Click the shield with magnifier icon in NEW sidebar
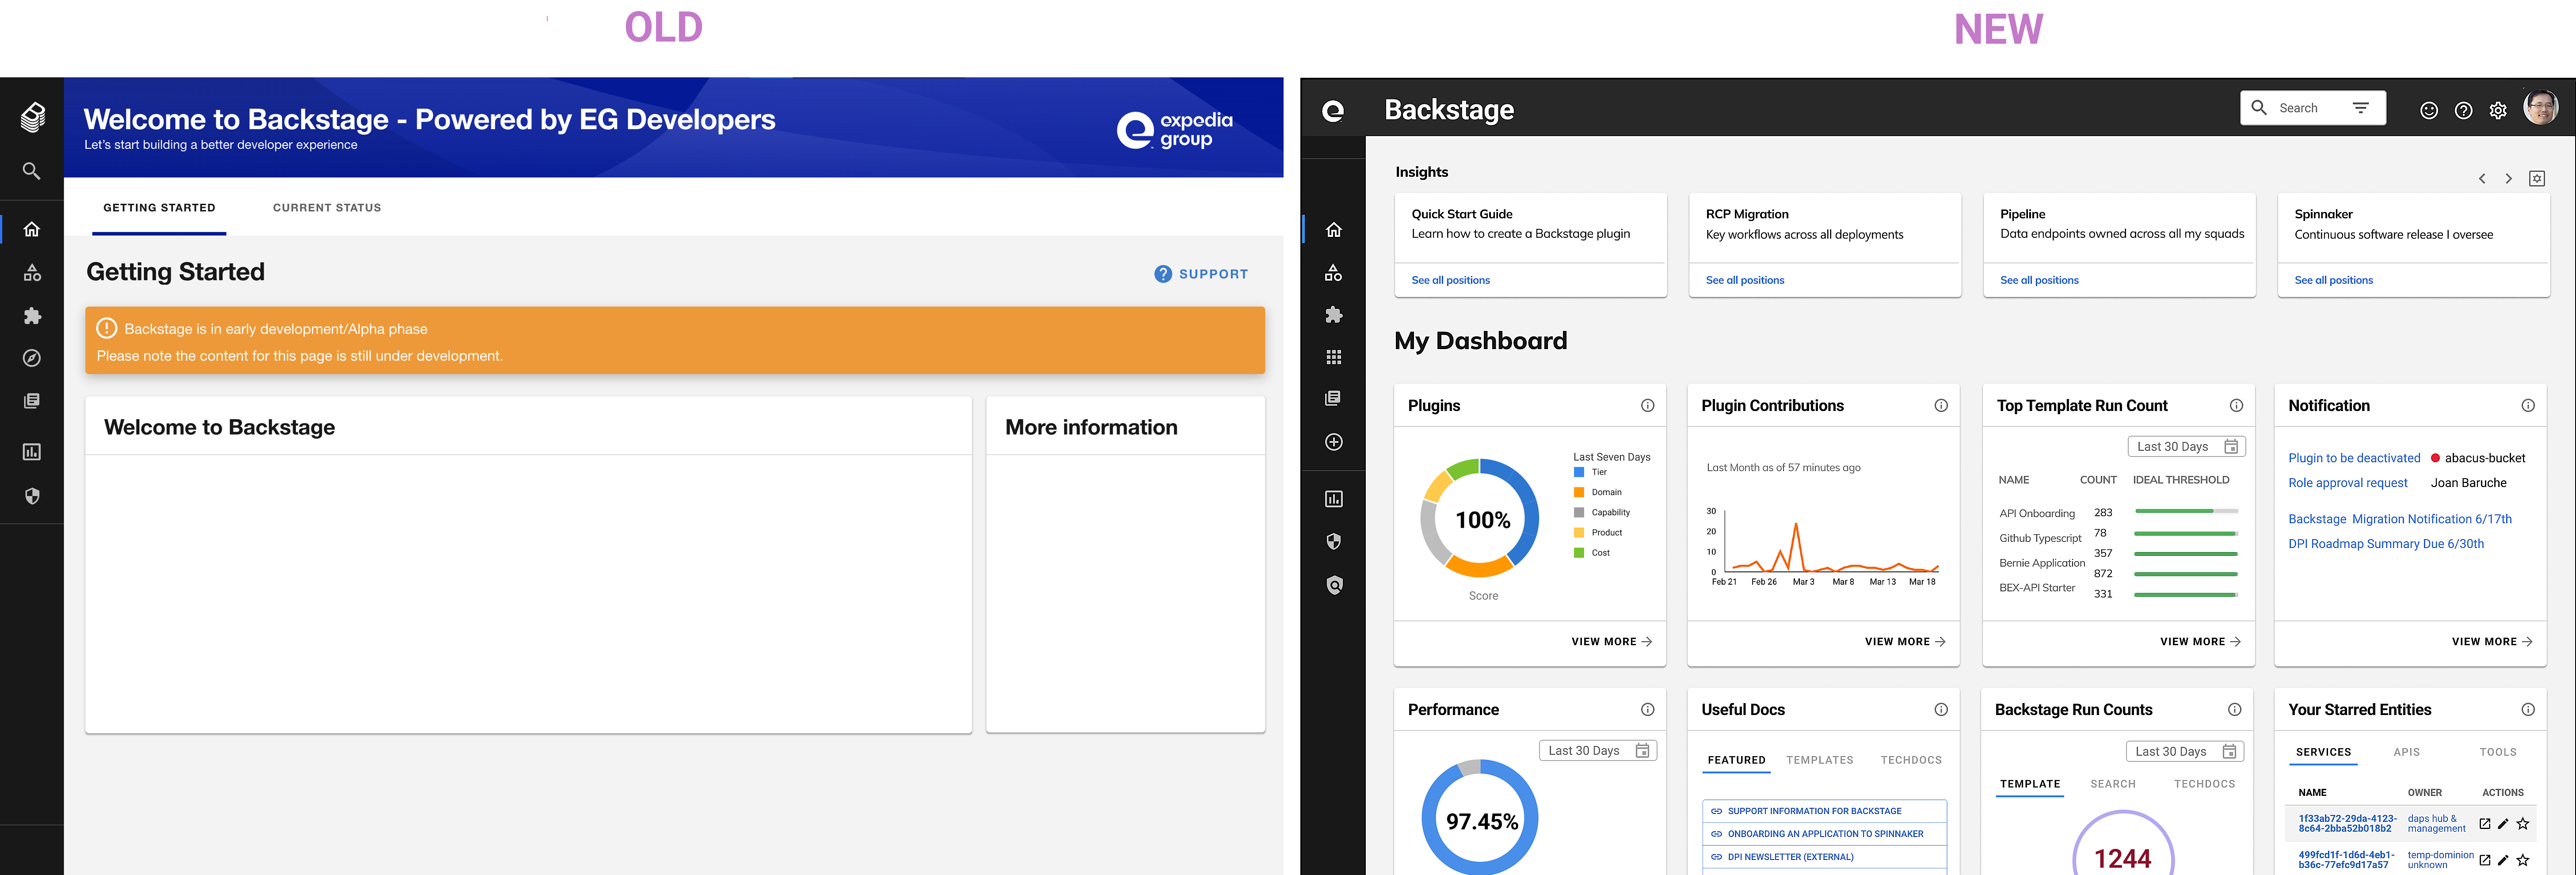 pyautogui.click(x=1334, y=585)
